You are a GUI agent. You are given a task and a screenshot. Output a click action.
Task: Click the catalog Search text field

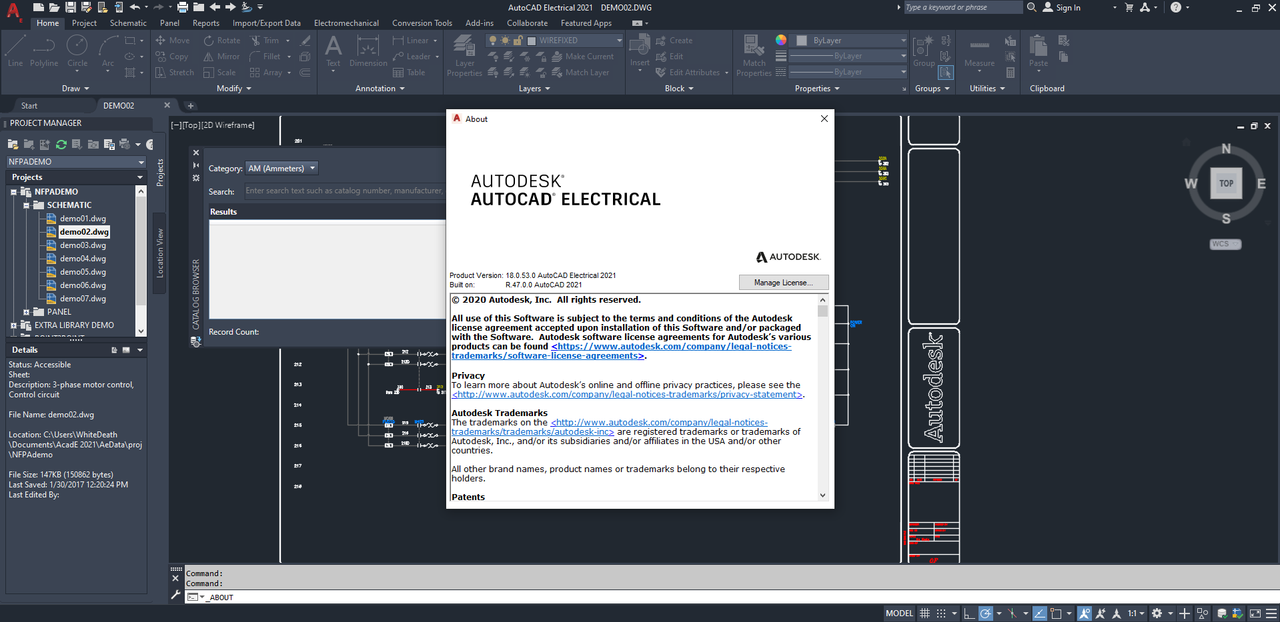point(343,190)
